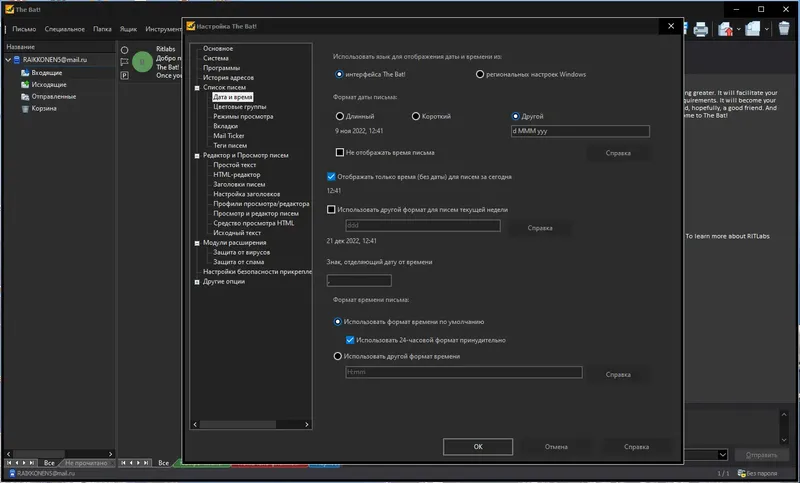Click the trash can icon in main toolbar
The image size is (800, 483).
(x=784, y=29)
